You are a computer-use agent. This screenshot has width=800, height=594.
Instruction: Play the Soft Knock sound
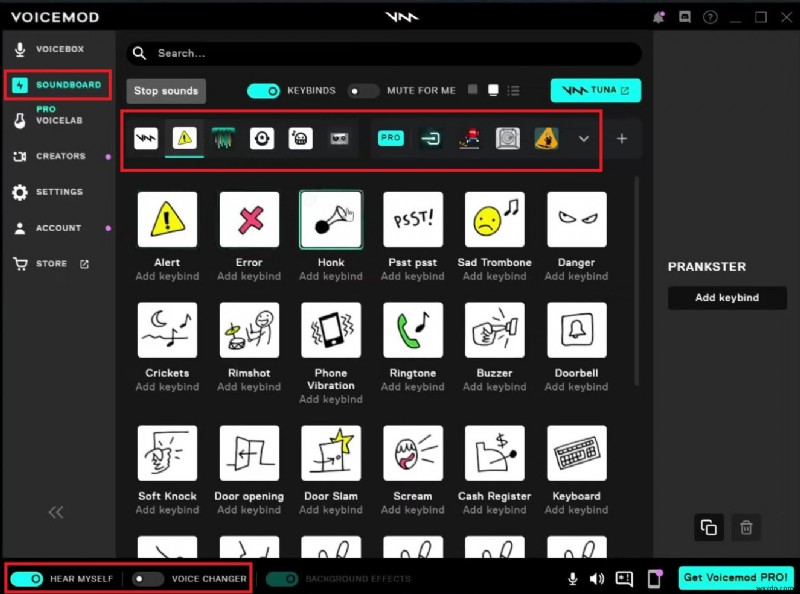click(x=167, y=453)
